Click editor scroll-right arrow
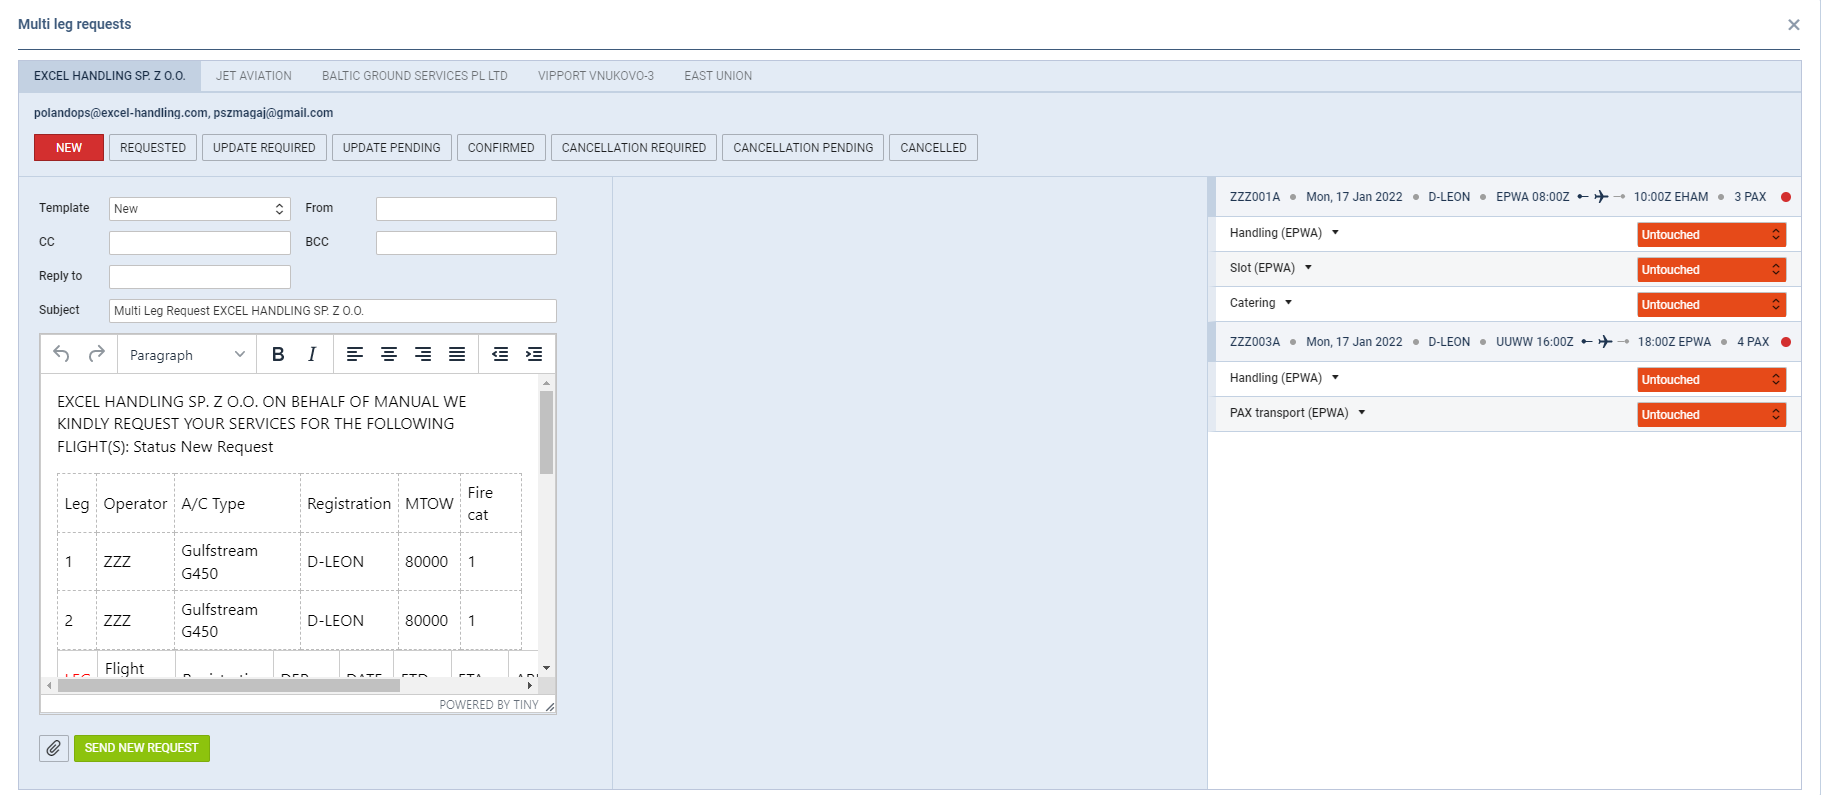The image size is (1821, 795). [530, 685]
